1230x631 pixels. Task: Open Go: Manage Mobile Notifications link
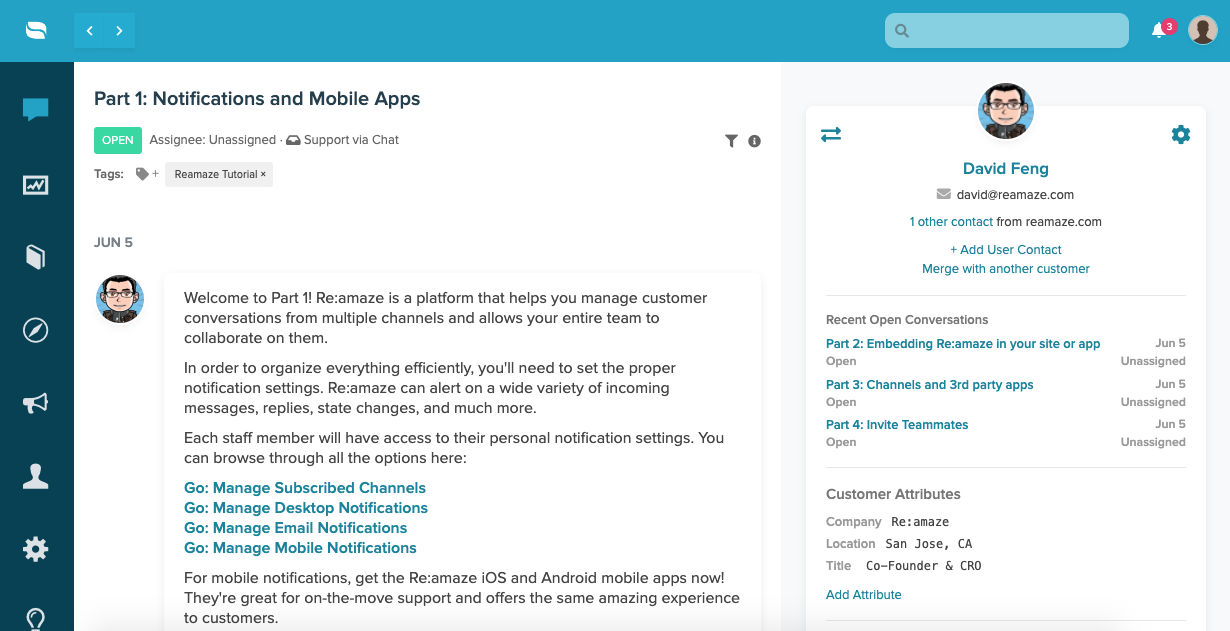(x=300, y=548)
